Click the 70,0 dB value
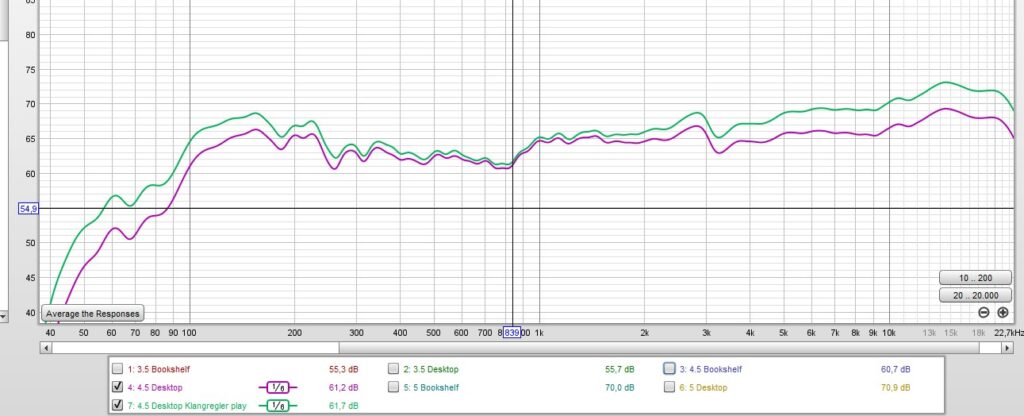The image size is (1024, 416). [x=620, y=387]
